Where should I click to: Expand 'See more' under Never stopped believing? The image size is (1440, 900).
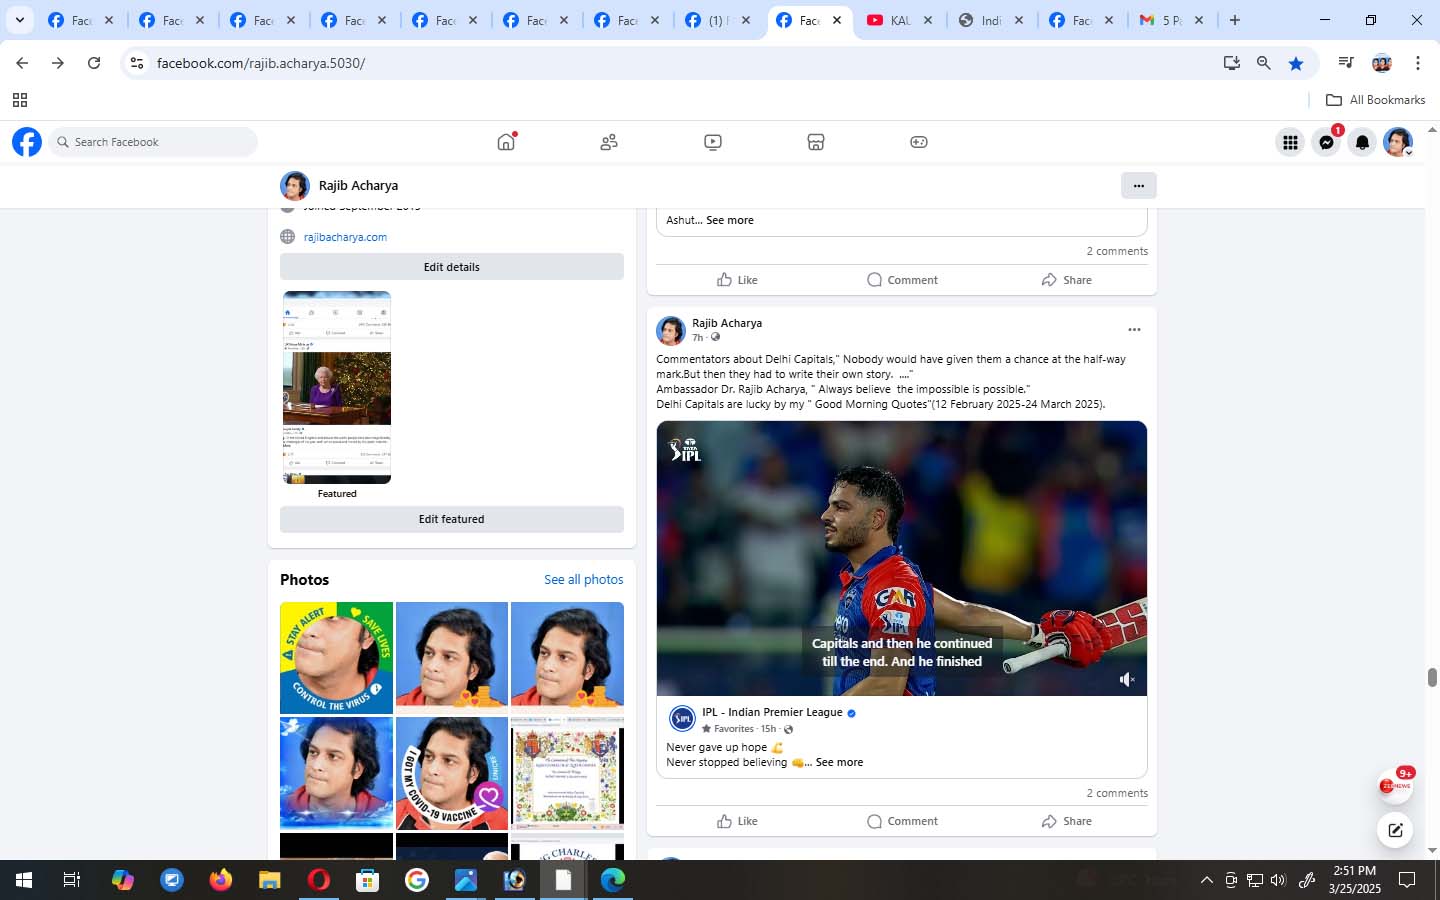(839, 762)
